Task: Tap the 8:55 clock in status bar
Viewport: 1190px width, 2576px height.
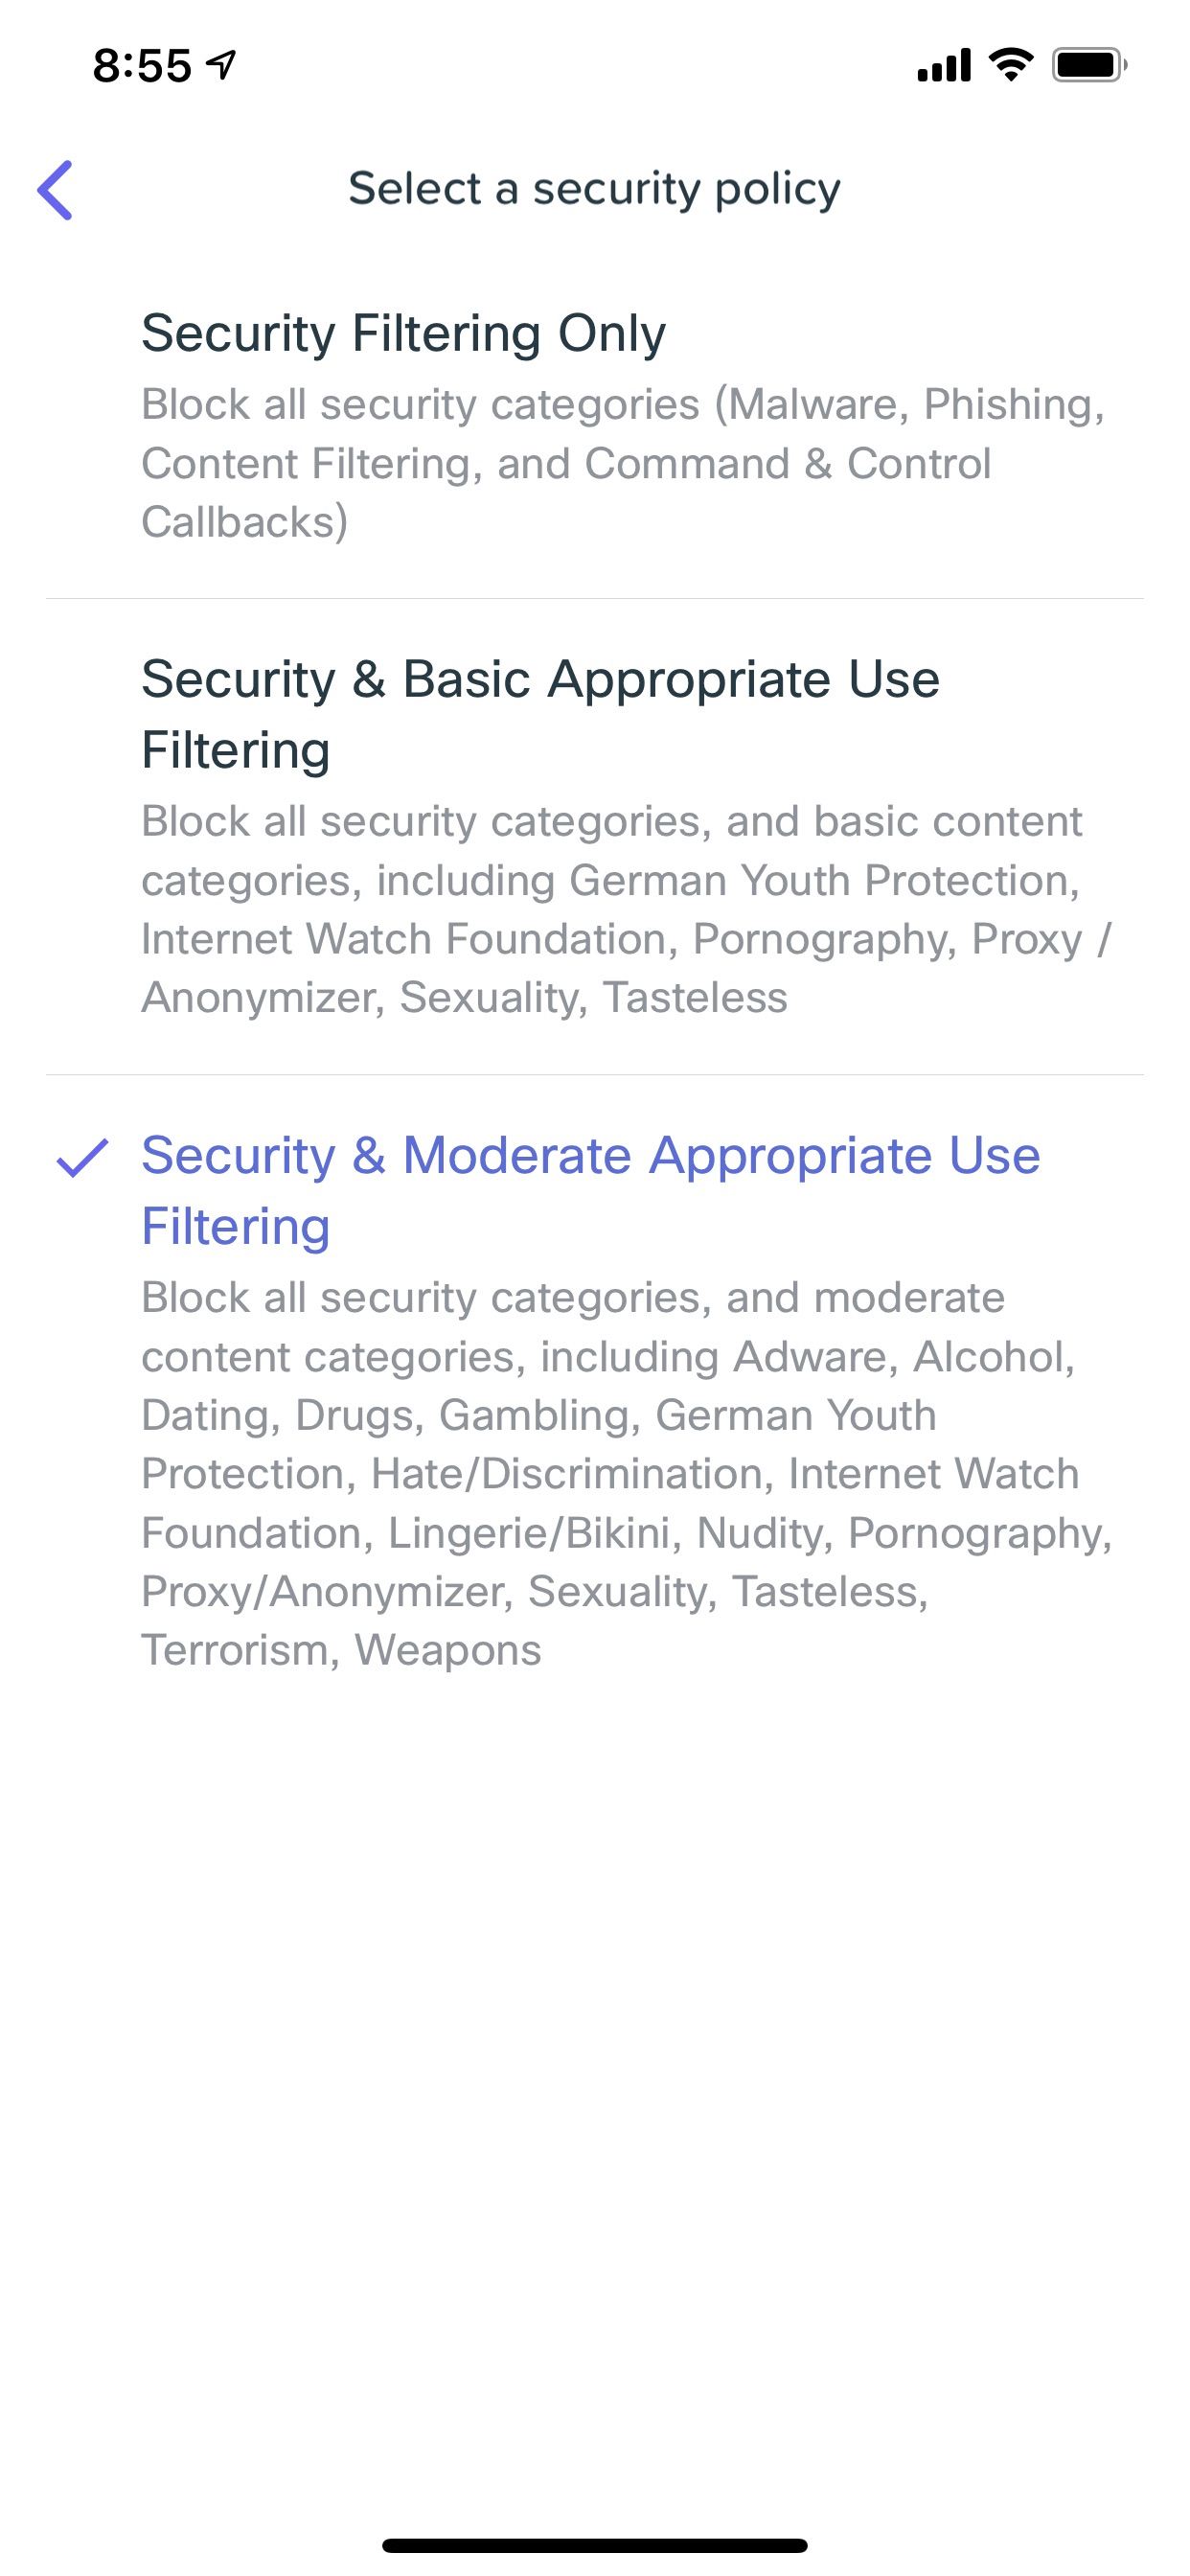Action: (142, 66)
